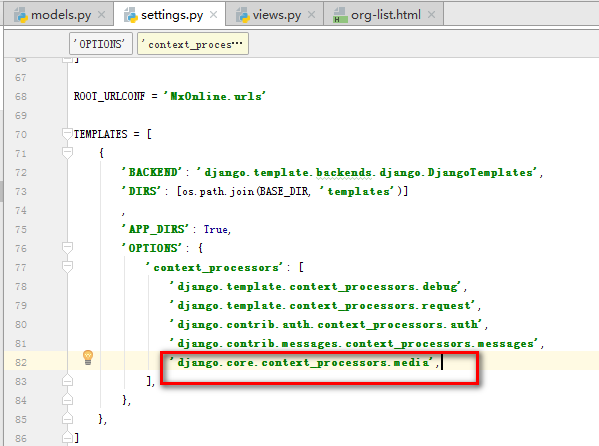Click the context_processors.debug string
This screenshot has height=446, width=599.
coord(316,286)
